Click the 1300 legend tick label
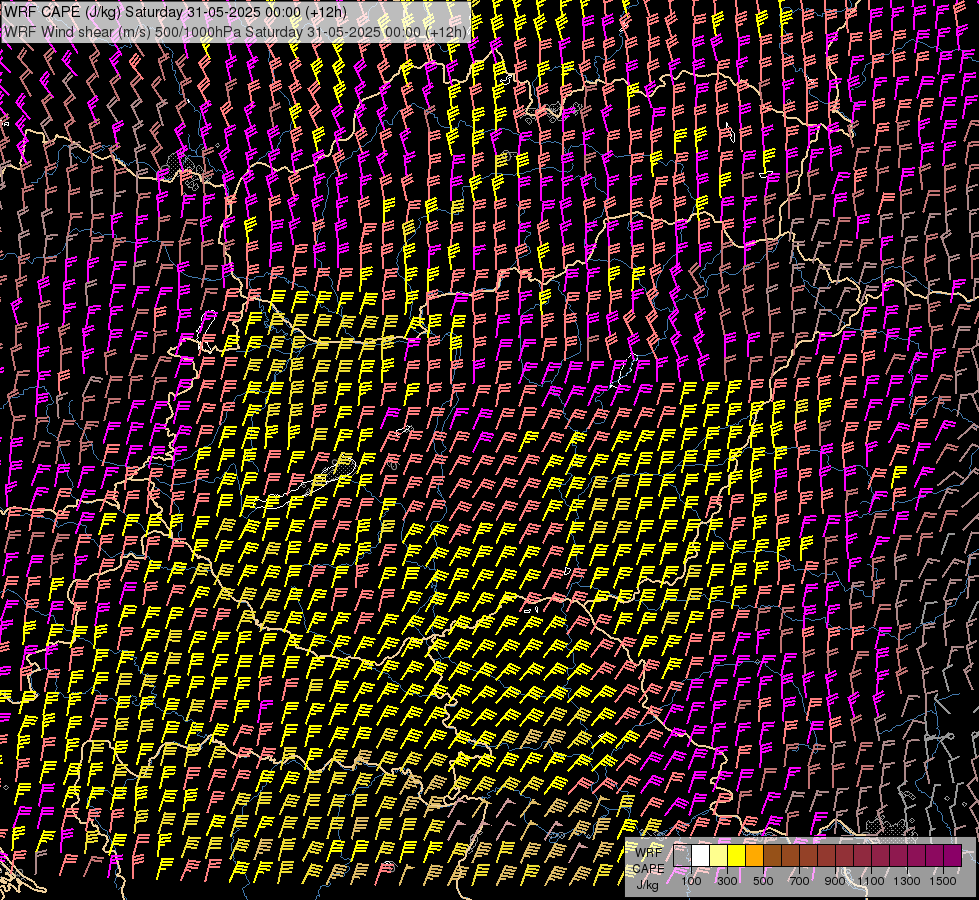979x900 pixels. 907,881
